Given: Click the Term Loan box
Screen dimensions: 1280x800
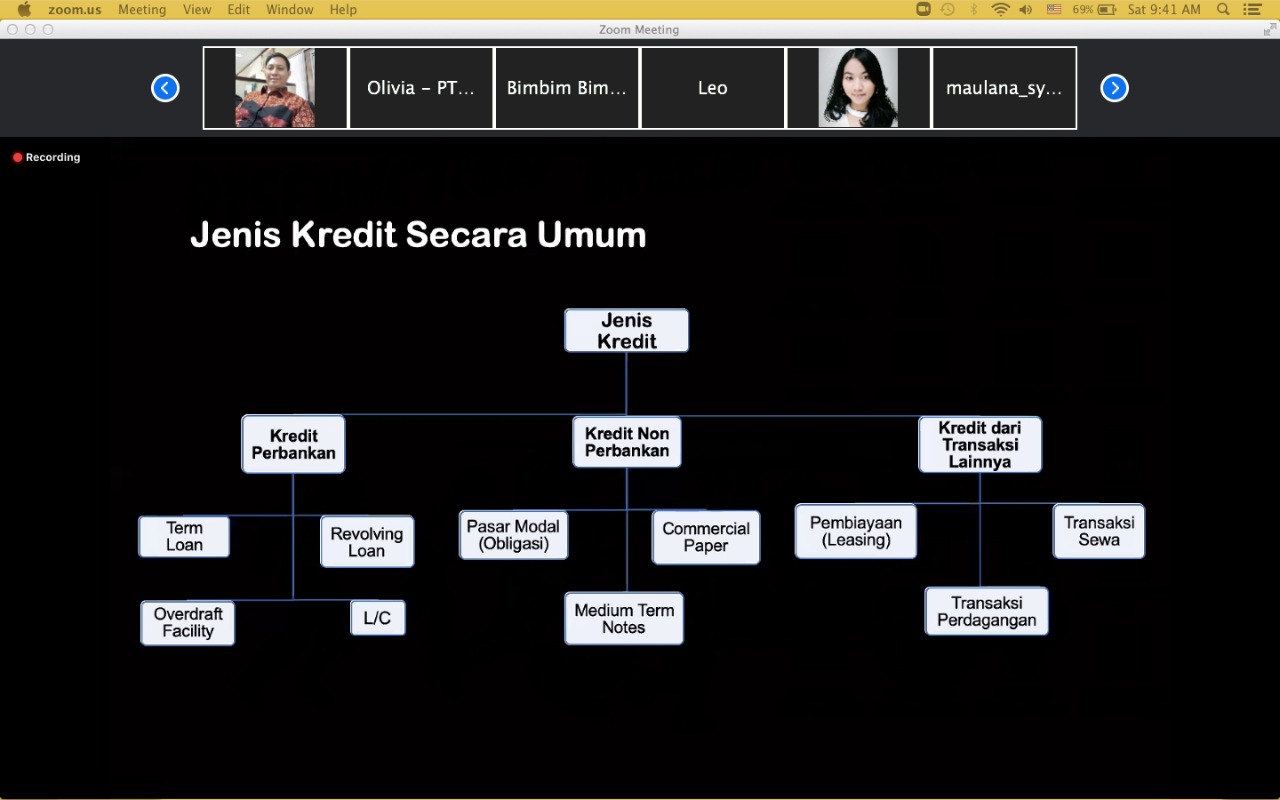Looking at the screenshot, I should [x=184, y=536].
